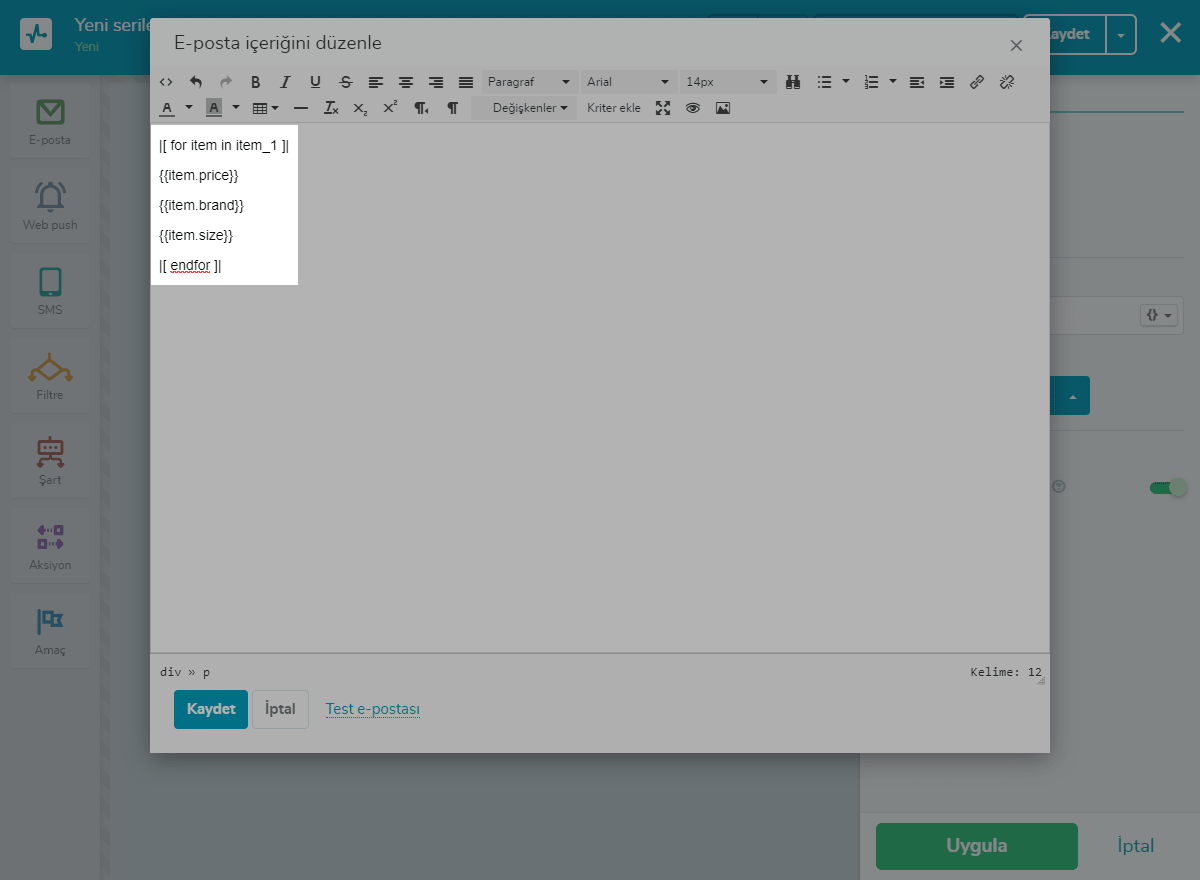Viewport: 1200px width, 880px height.
Task: Click Kriter ekle in toolbar
Action: 614,108
